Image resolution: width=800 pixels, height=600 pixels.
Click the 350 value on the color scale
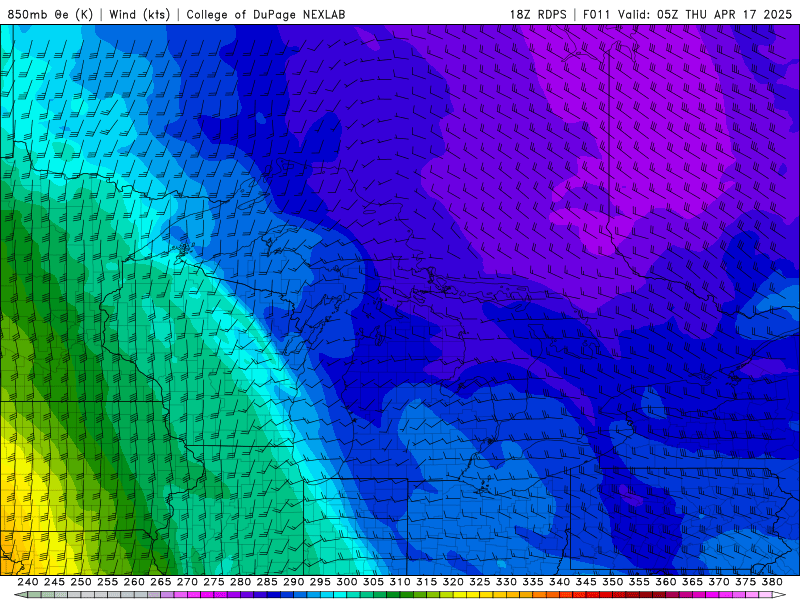(612, 582)
